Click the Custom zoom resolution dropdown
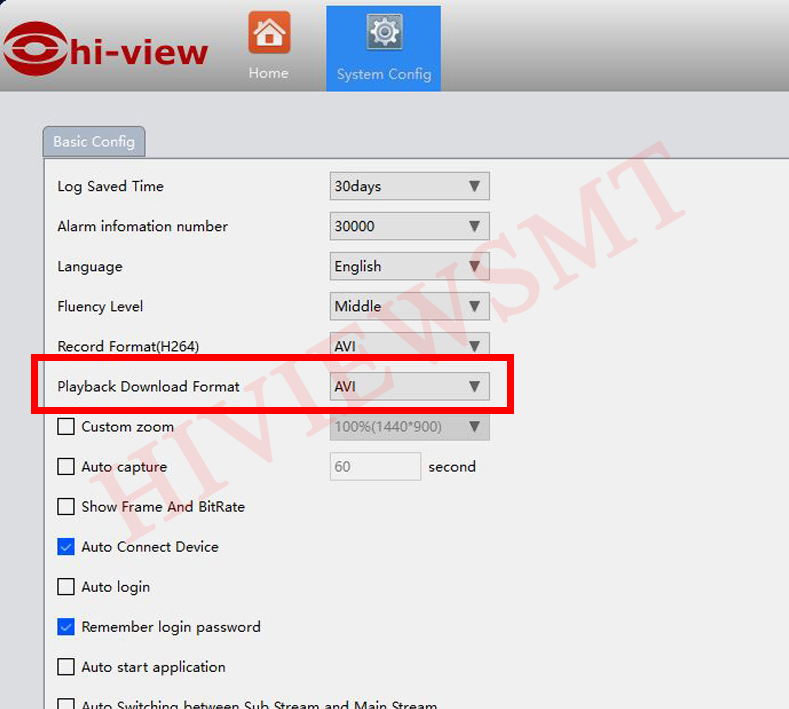The height and width of the screenshot is (709, 789). 409,426
